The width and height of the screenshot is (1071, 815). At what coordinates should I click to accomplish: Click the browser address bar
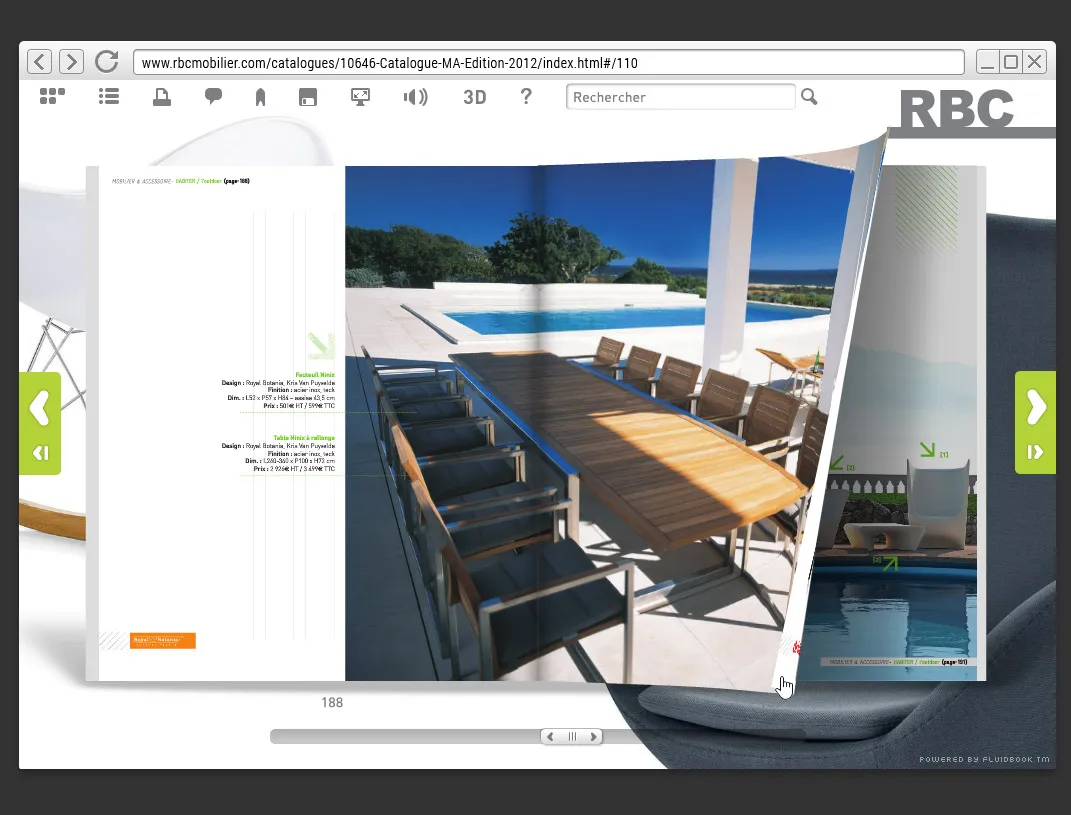pyautogui.click(x=548, y=63)
